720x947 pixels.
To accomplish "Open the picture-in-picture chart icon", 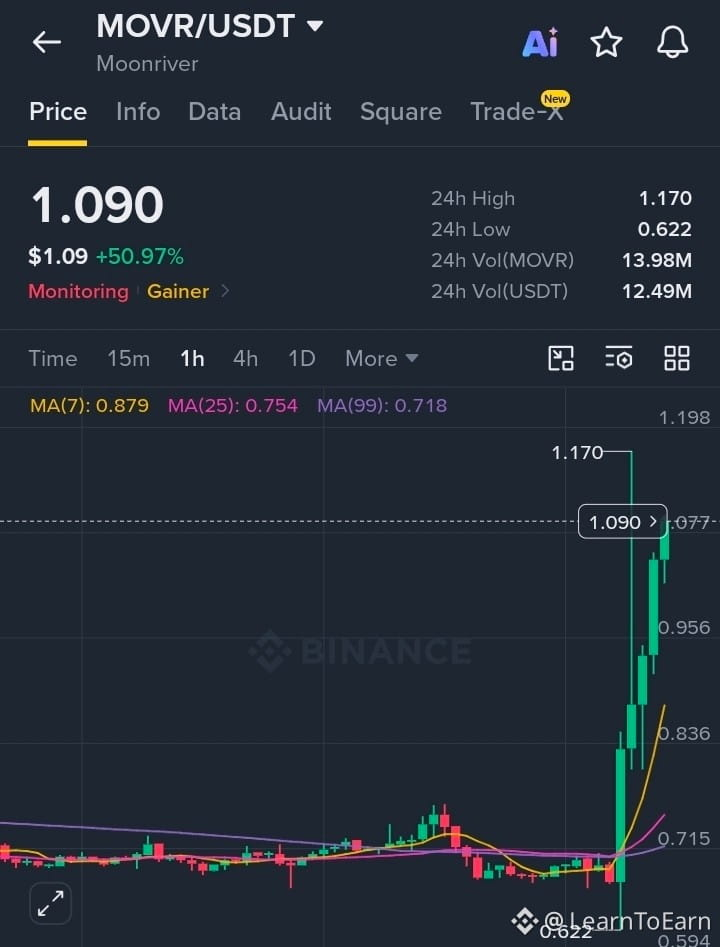I will (561, 358).
